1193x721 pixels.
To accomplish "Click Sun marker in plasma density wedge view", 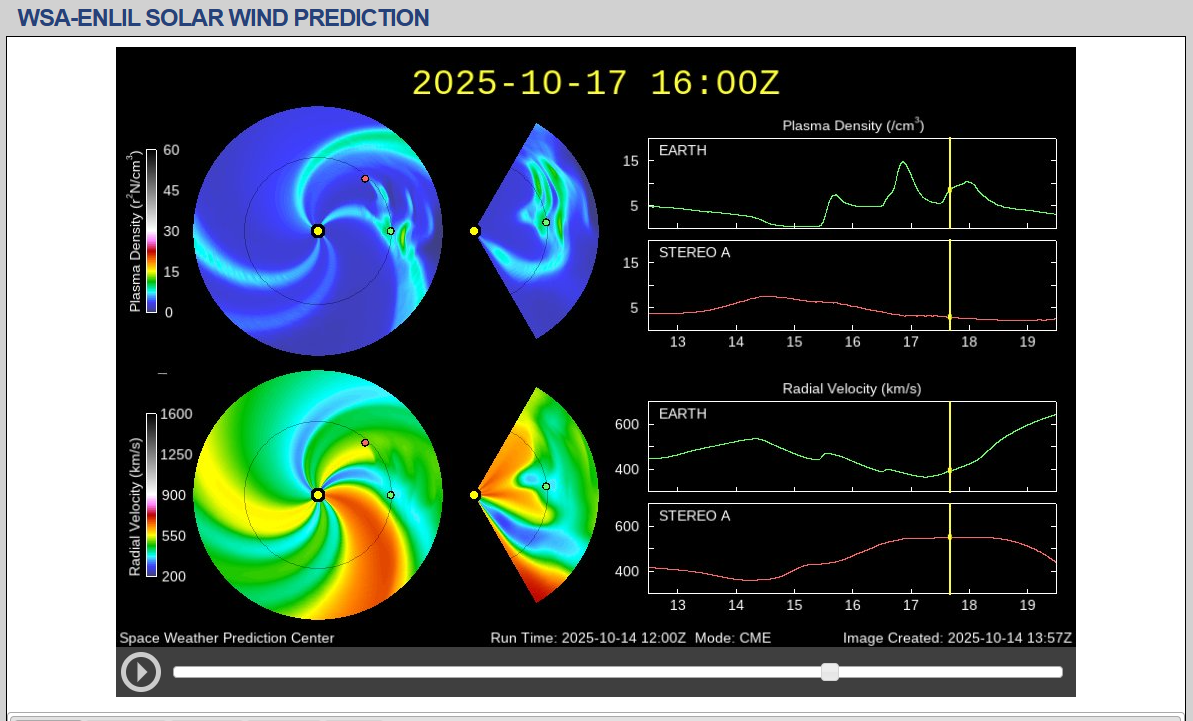I will (474, 231).
